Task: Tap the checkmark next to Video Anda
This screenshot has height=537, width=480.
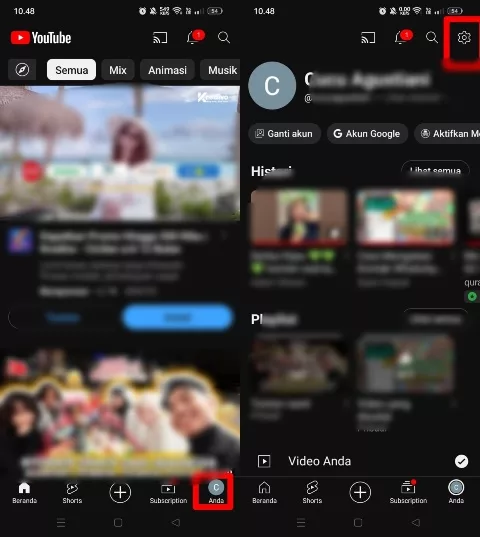Action: tap(461, 461)
